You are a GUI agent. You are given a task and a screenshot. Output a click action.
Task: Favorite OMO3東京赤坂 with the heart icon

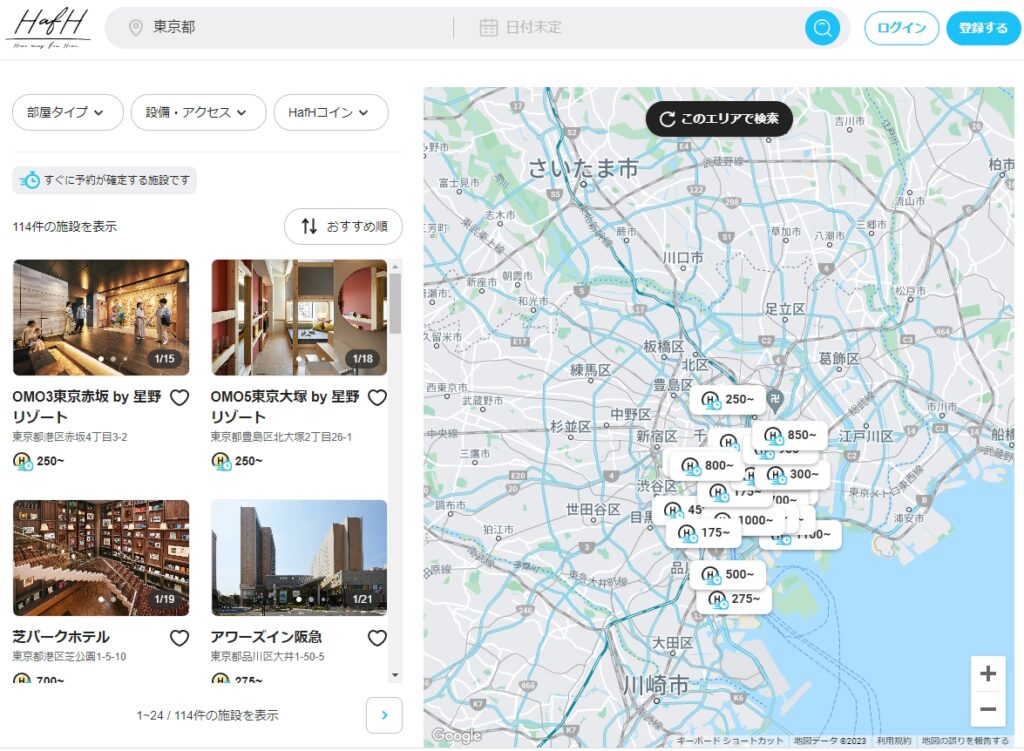(180, 397)
